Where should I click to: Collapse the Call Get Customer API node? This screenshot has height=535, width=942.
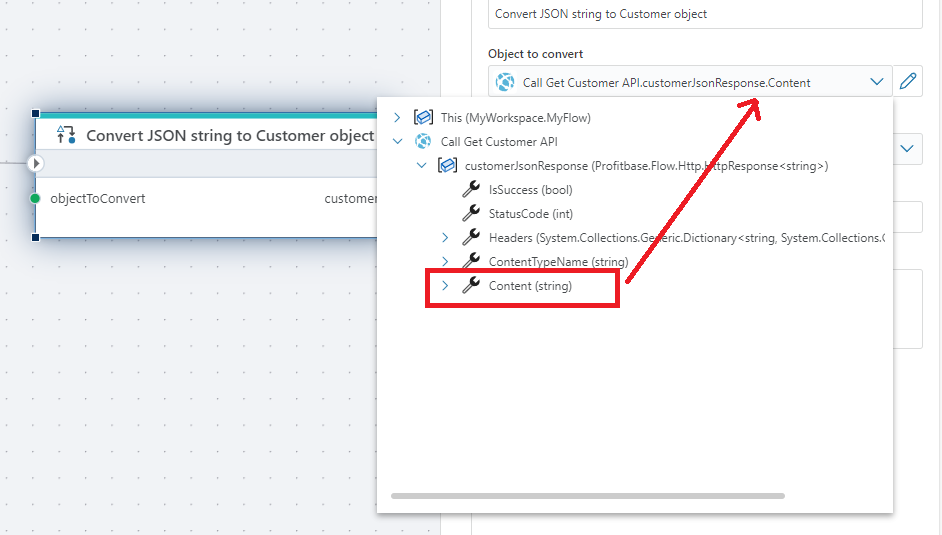click(x=397, y=142)
